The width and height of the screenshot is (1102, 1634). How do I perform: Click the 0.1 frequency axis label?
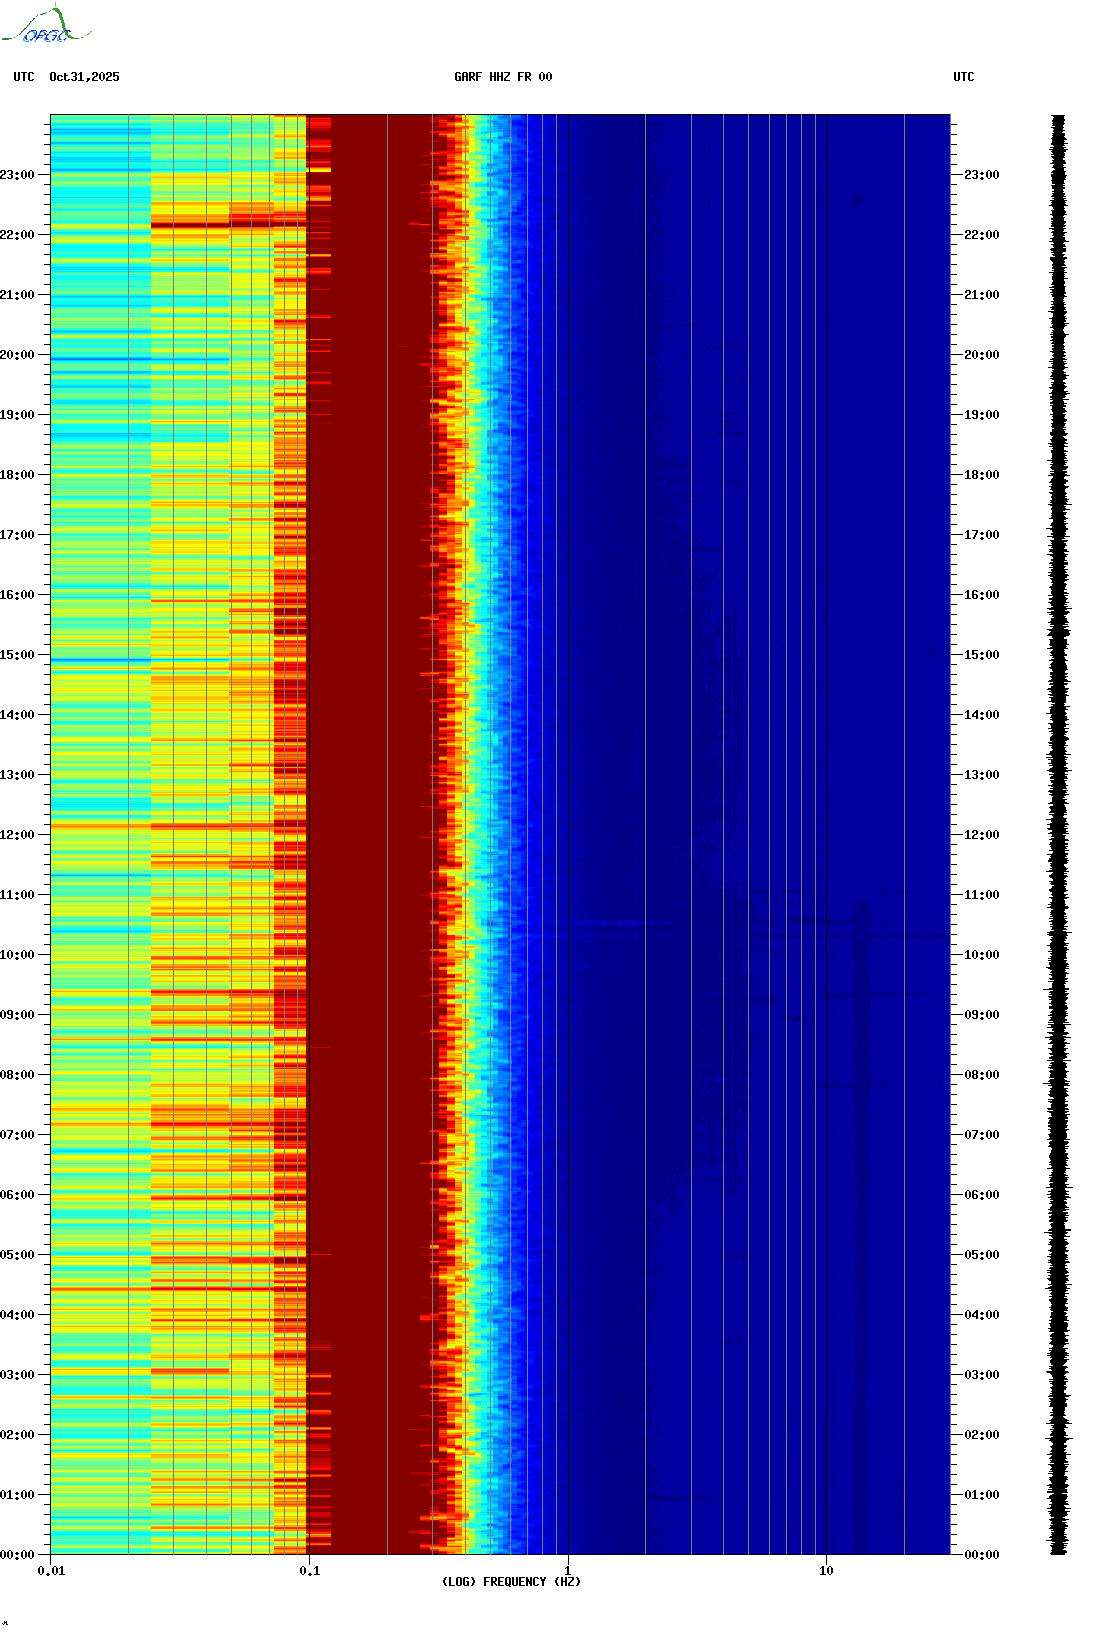tap(309, 1571)
